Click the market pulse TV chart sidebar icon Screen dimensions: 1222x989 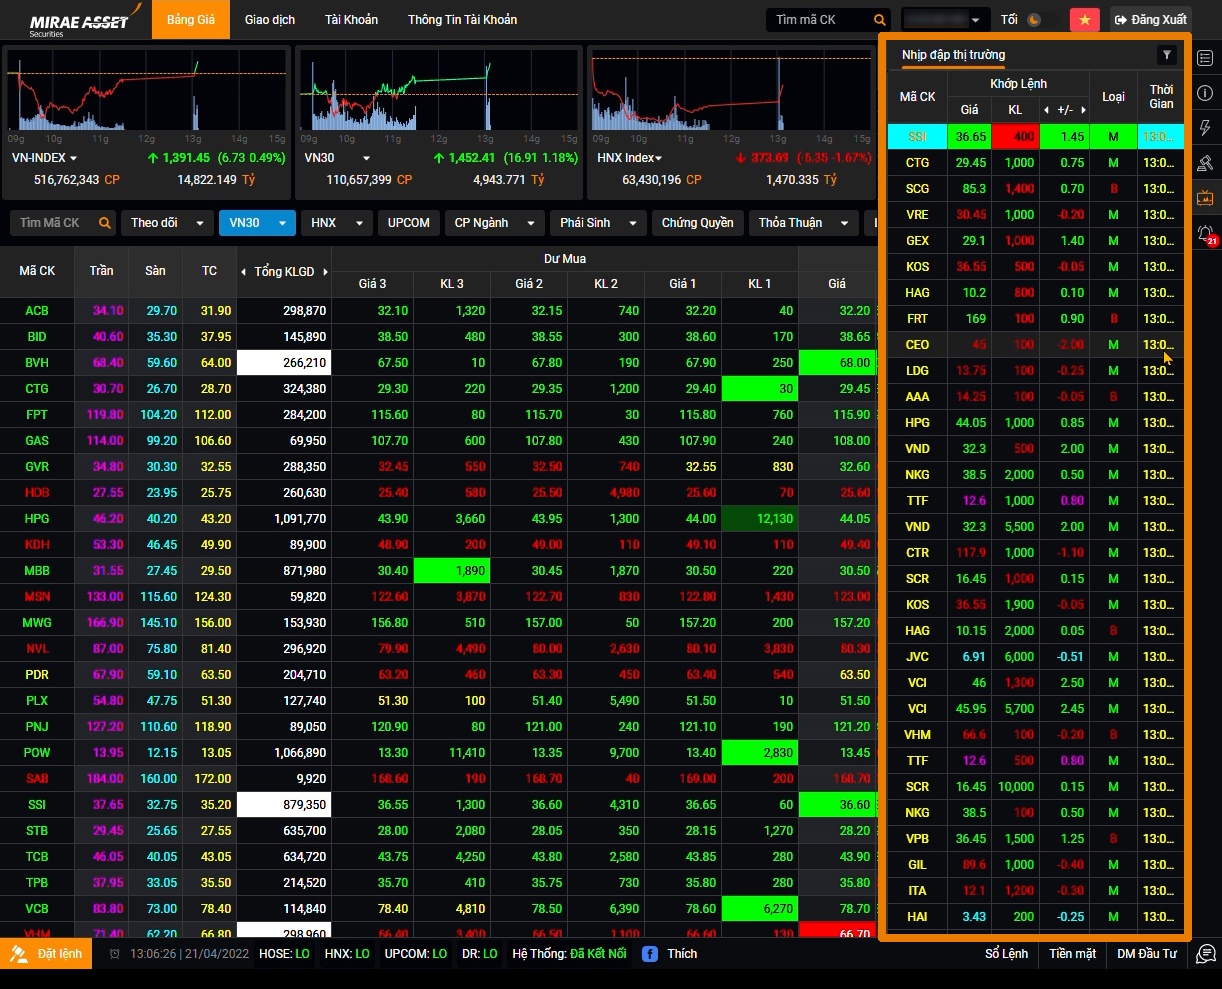click(x=1204, y=197)
